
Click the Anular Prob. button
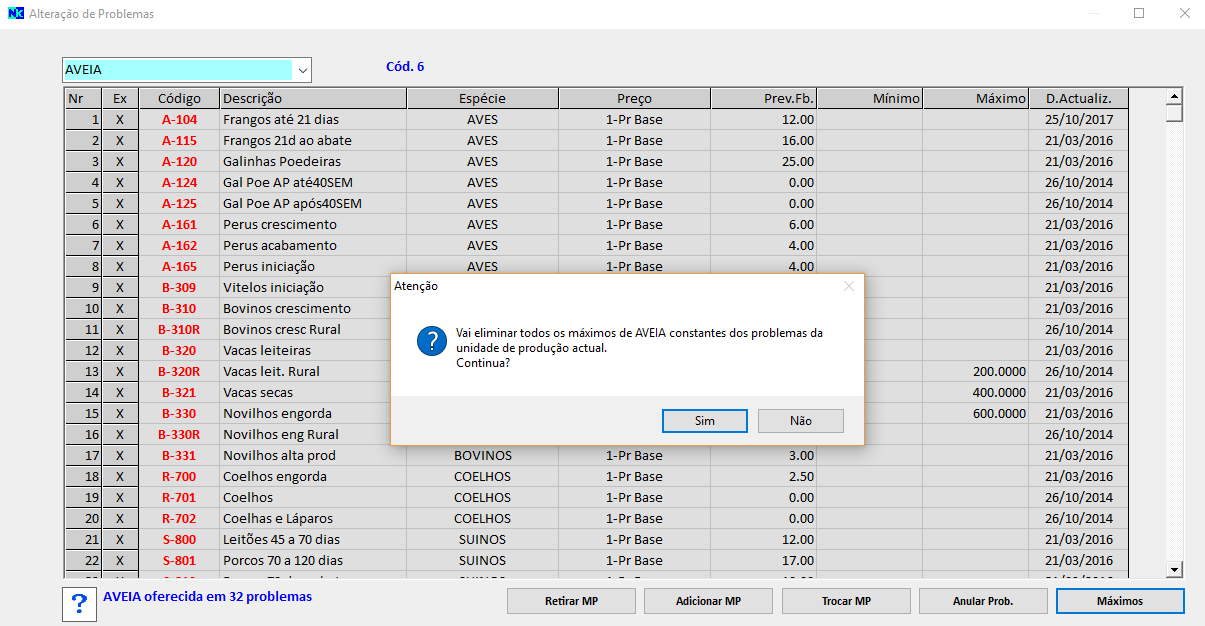[983, 601]
